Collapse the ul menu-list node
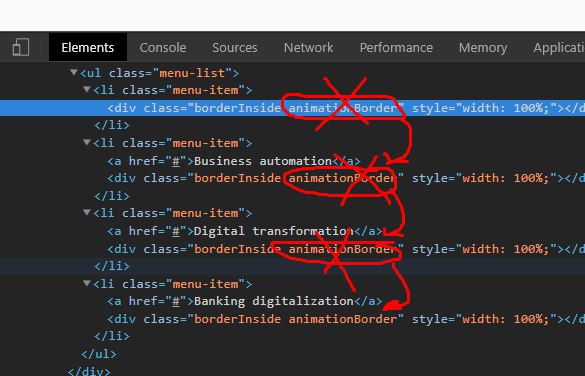585x376 pixels. pos(74,72)
